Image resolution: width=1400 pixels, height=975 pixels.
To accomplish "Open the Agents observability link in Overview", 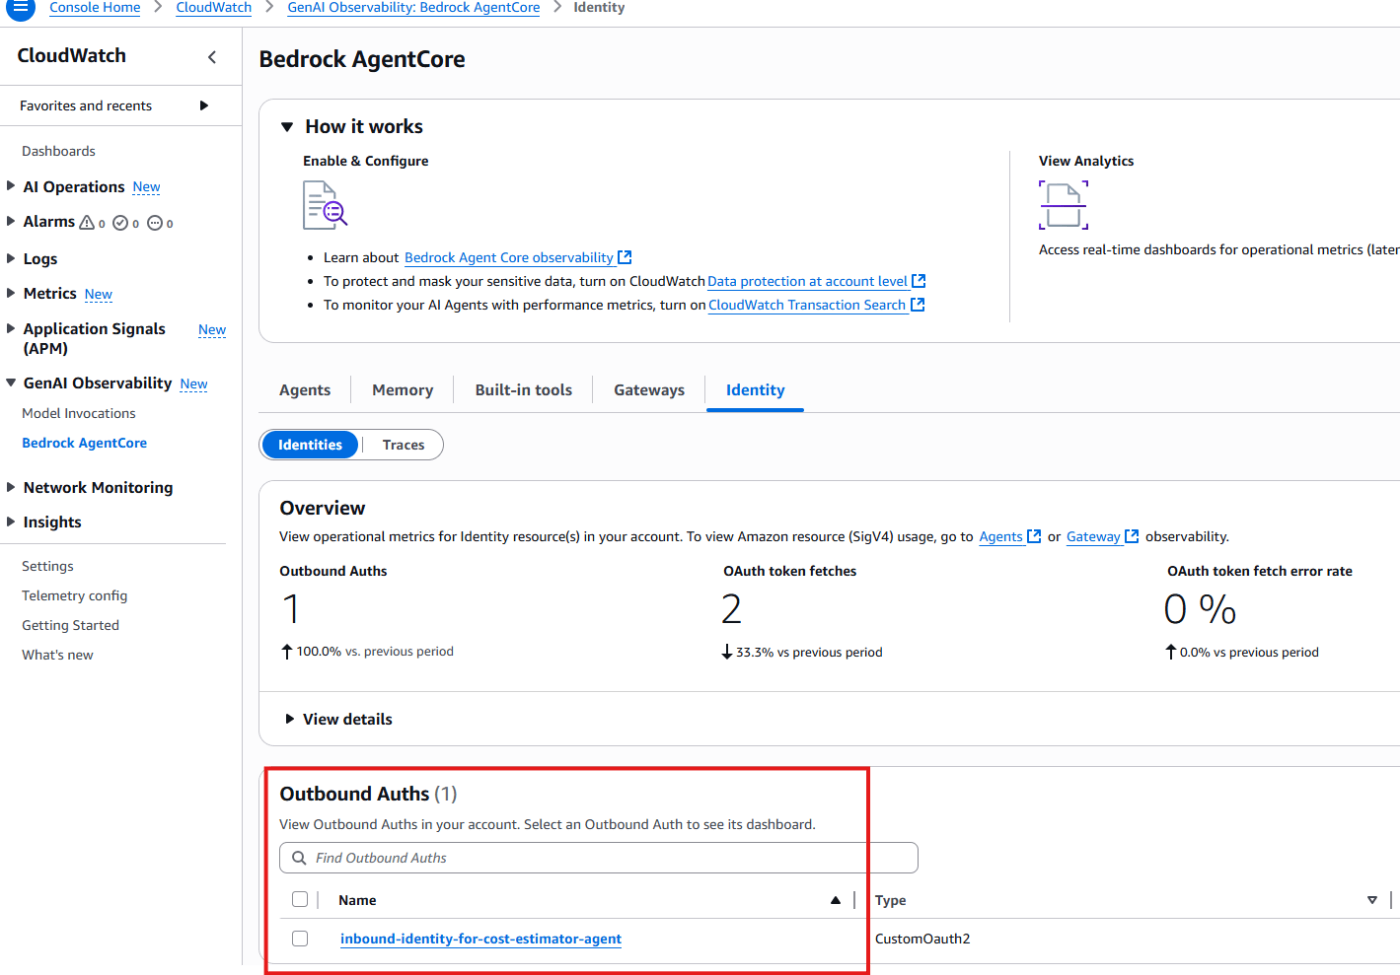I will point(1001,536).
